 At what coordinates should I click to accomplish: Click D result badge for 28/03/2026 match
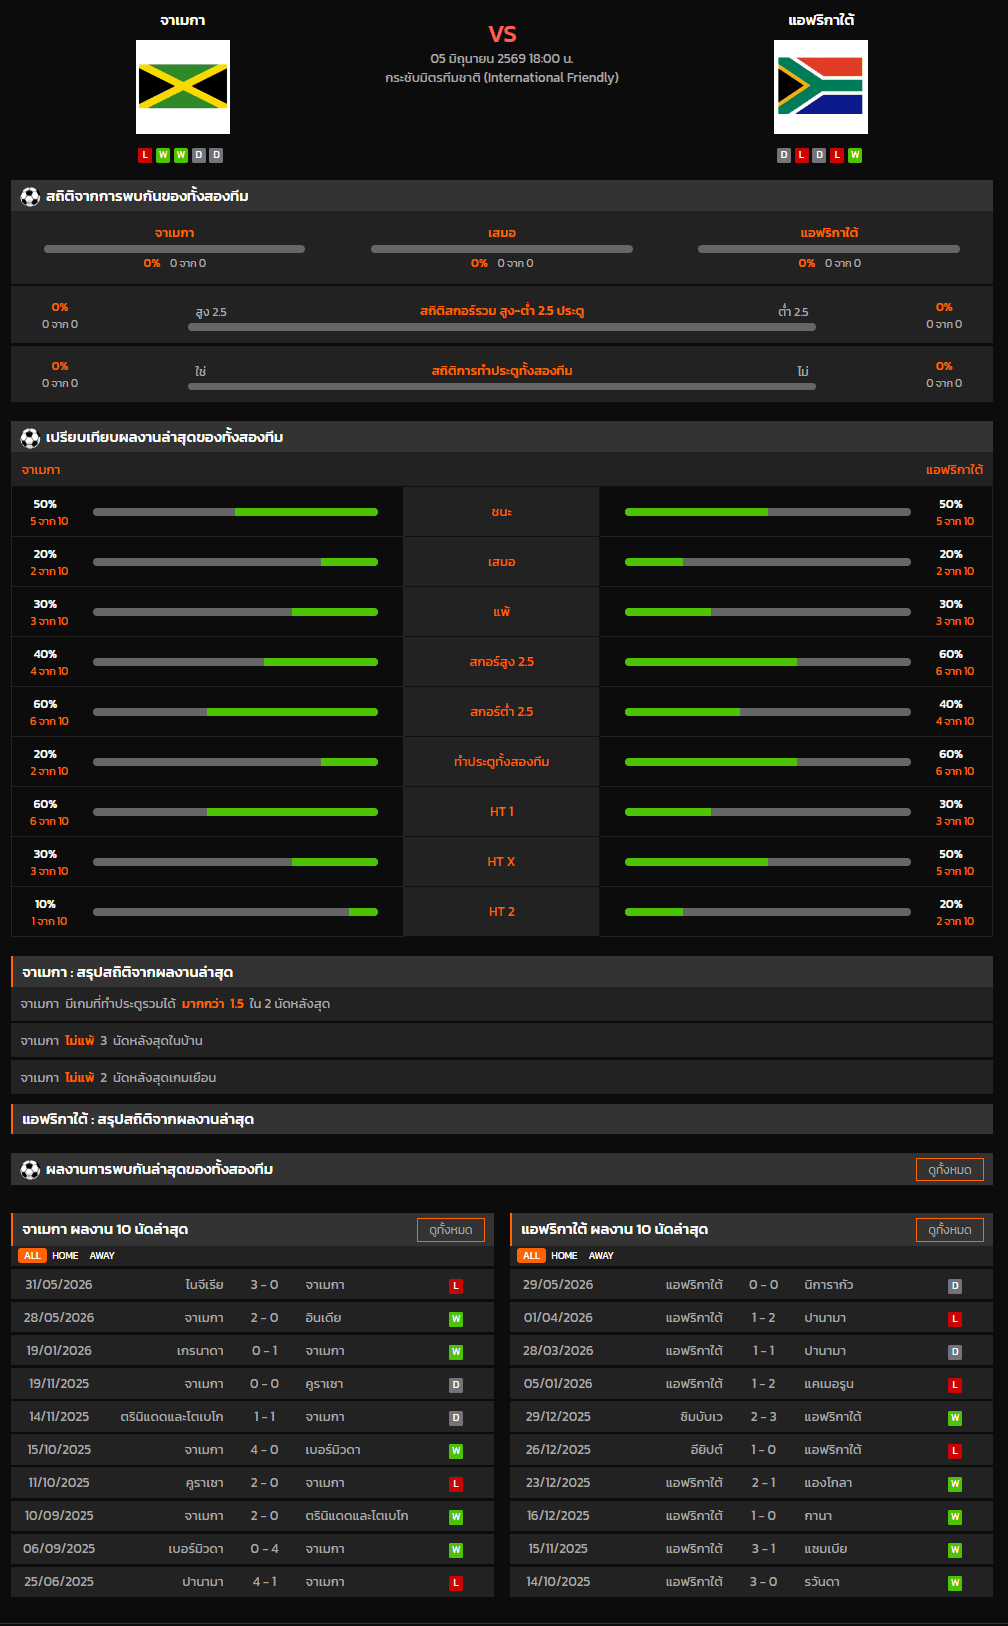coord(955,1352)
